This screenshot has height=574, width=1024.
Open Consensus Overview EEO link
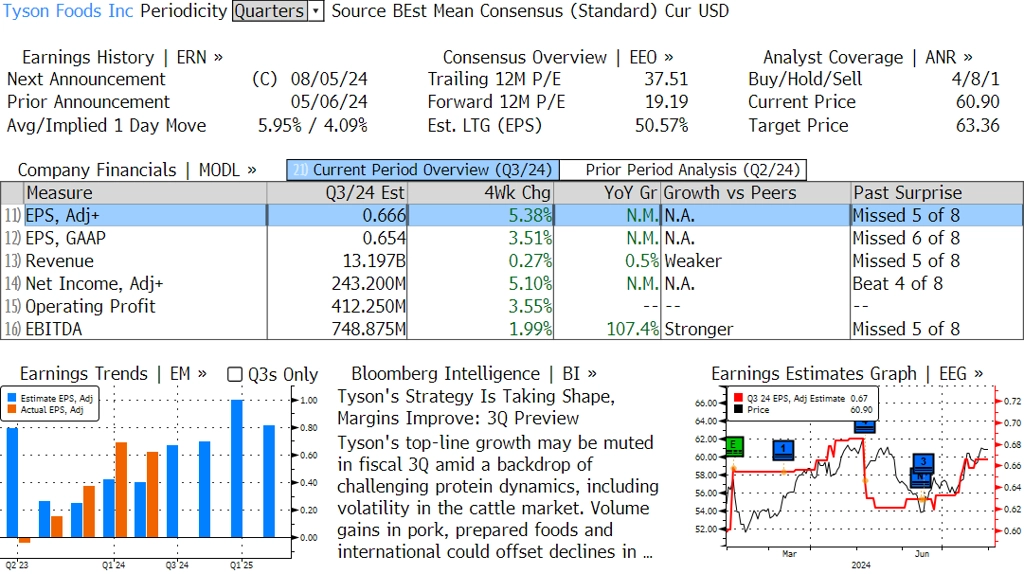[558, 57]
